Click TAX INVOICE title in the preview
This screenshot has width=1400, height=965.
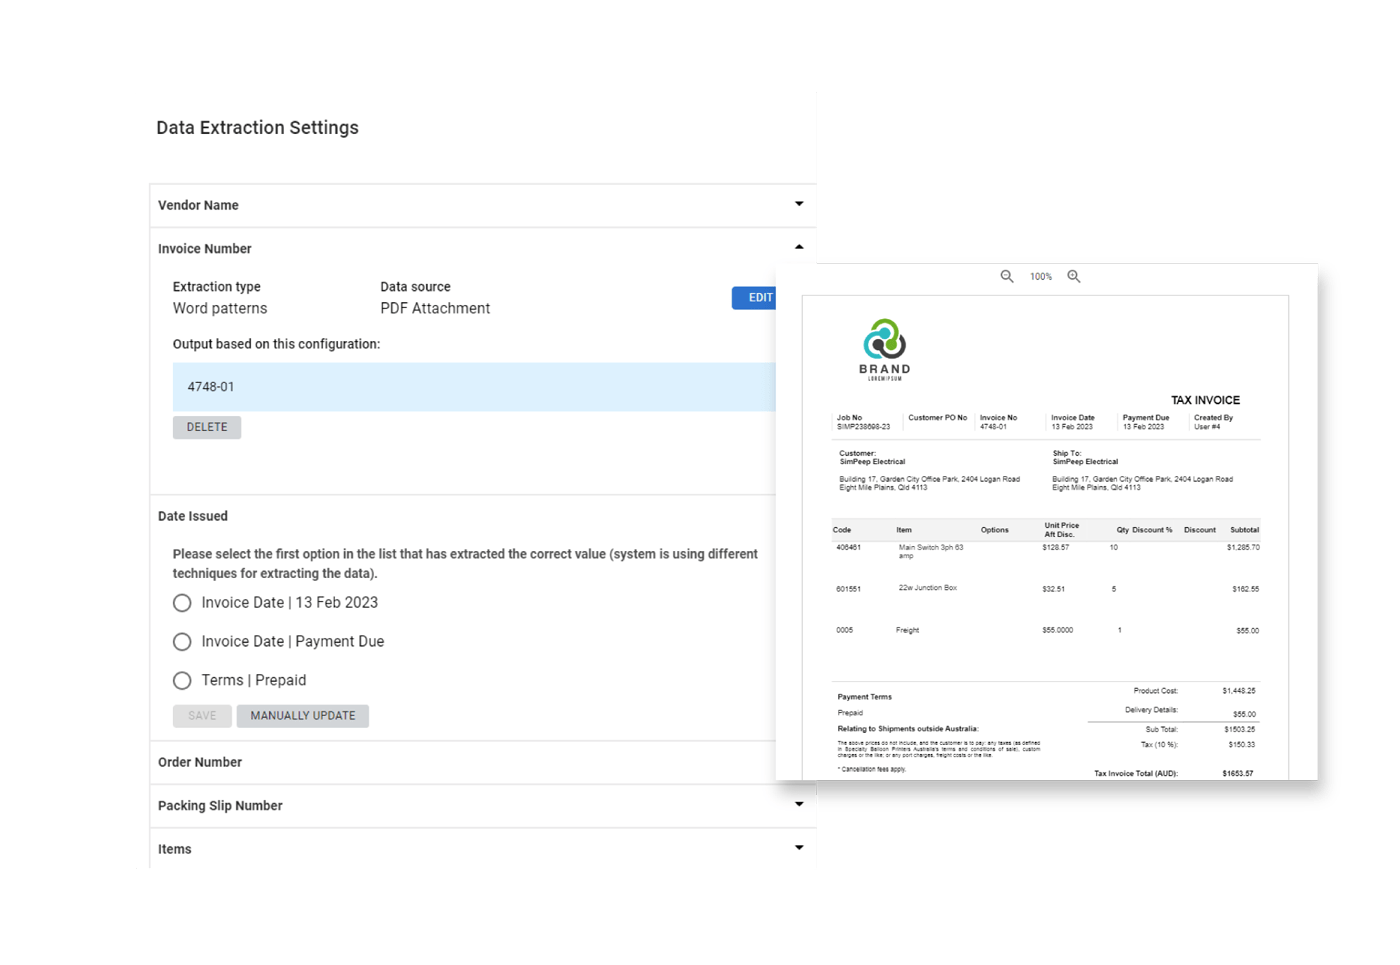pos(1205,400)
